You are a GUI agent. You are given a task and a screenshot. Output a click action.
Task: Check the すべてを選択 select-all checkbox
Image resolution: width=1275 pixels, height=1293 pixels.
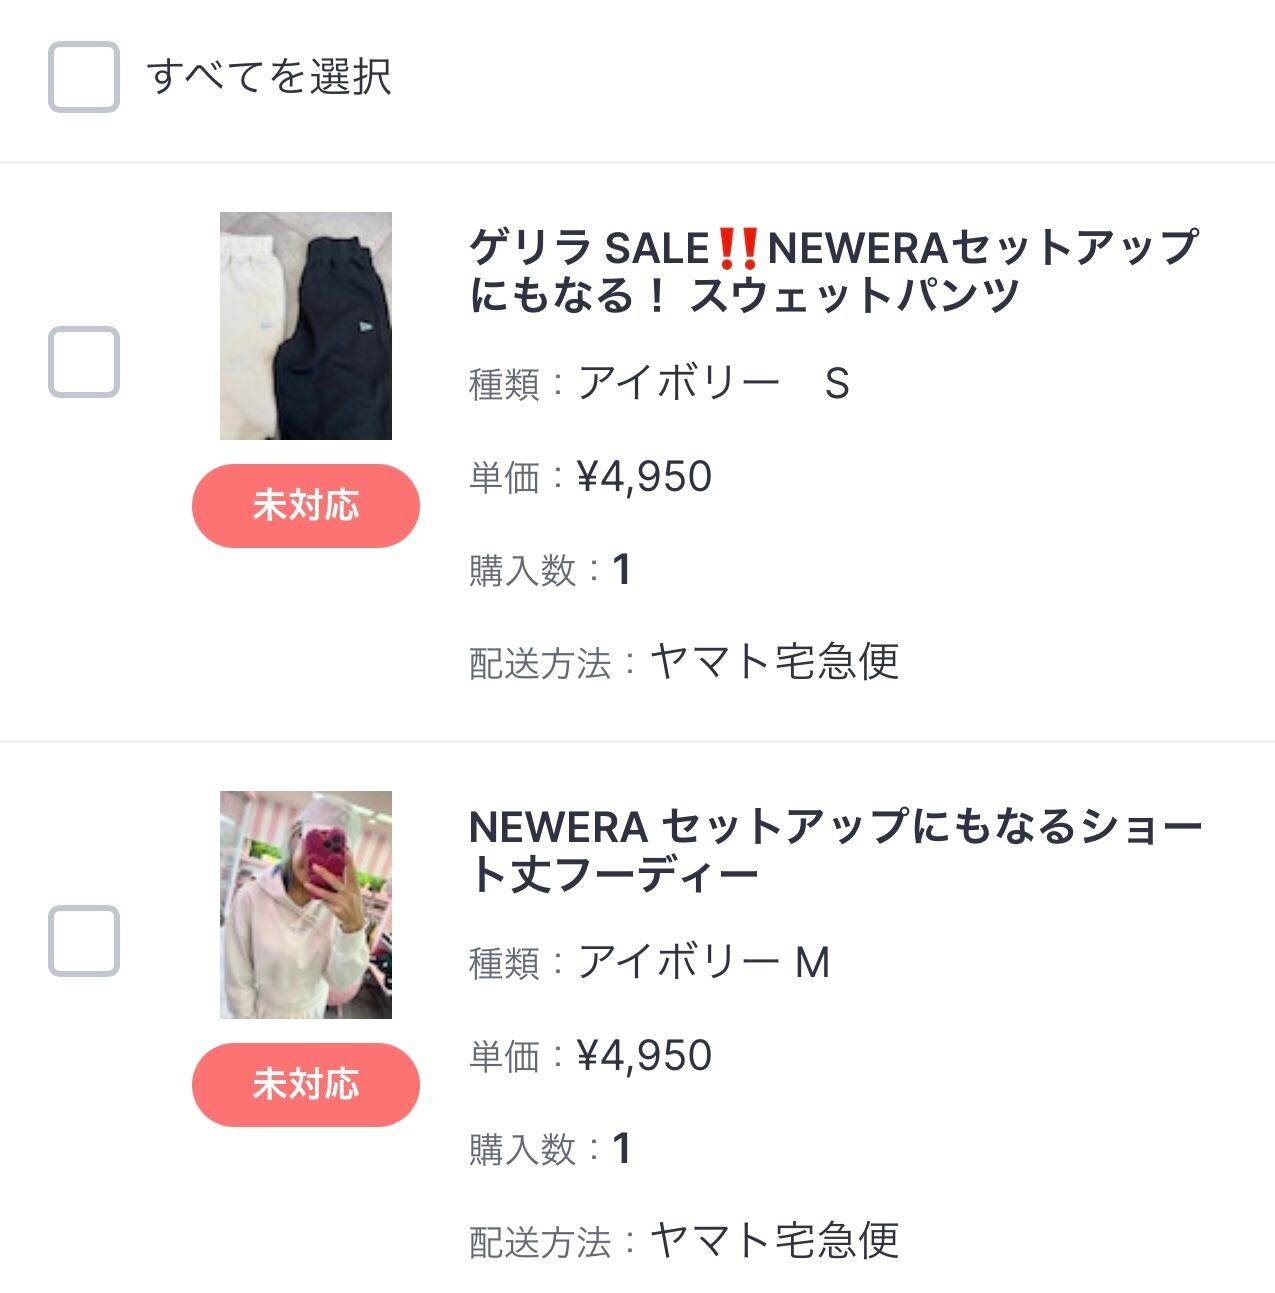(x=84, y=77)
